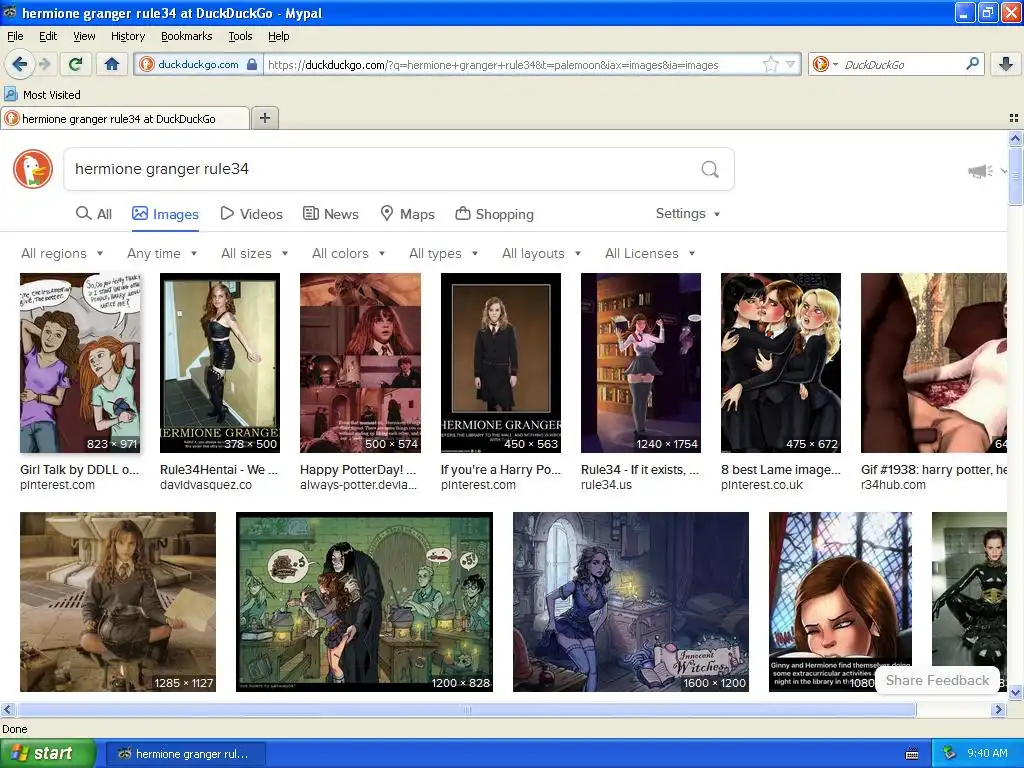Click the magnifier in browser search box

972,64
